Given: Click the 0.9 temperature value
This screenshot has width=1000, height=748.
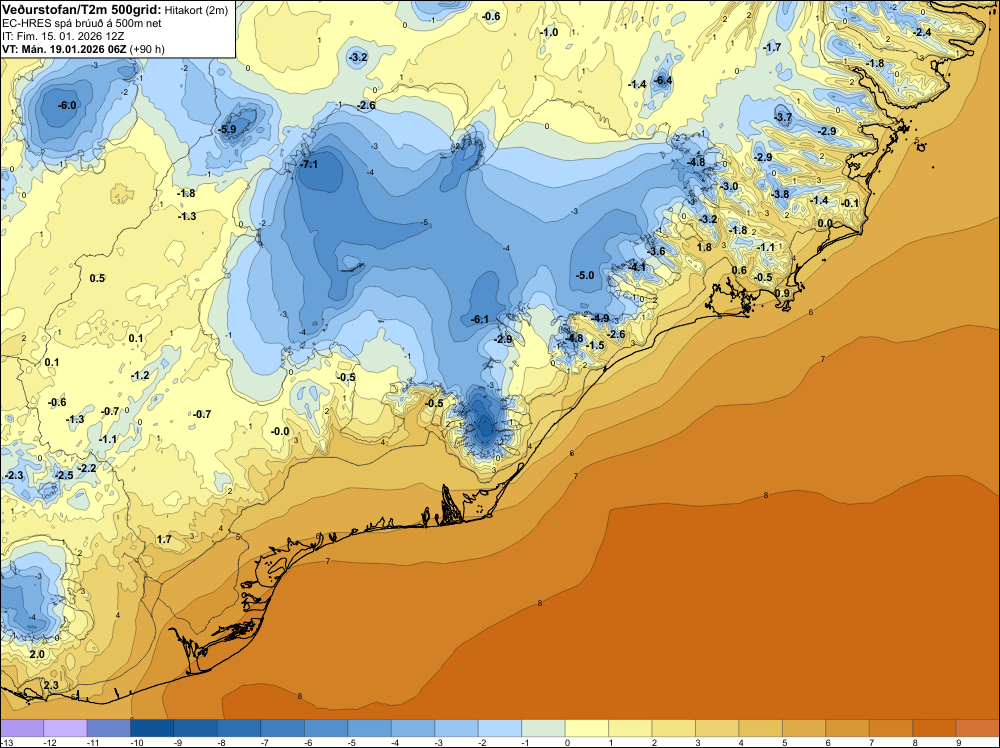Looking at the screenshot, I should tap(782, 293).
